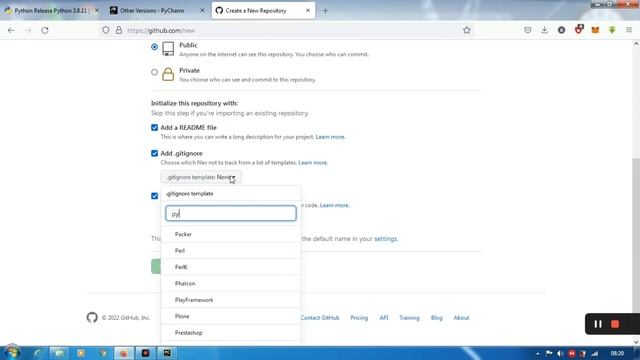Open the API footer link
The width and height of the screenshot is (640, 360).
pos(384,318)
